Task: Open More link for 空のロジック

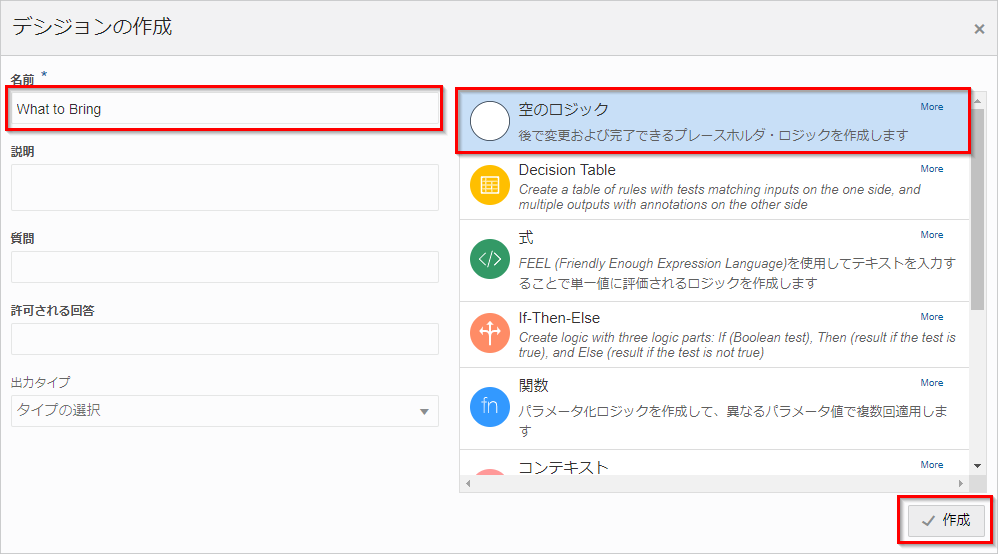Action: (x=931, y=107)
